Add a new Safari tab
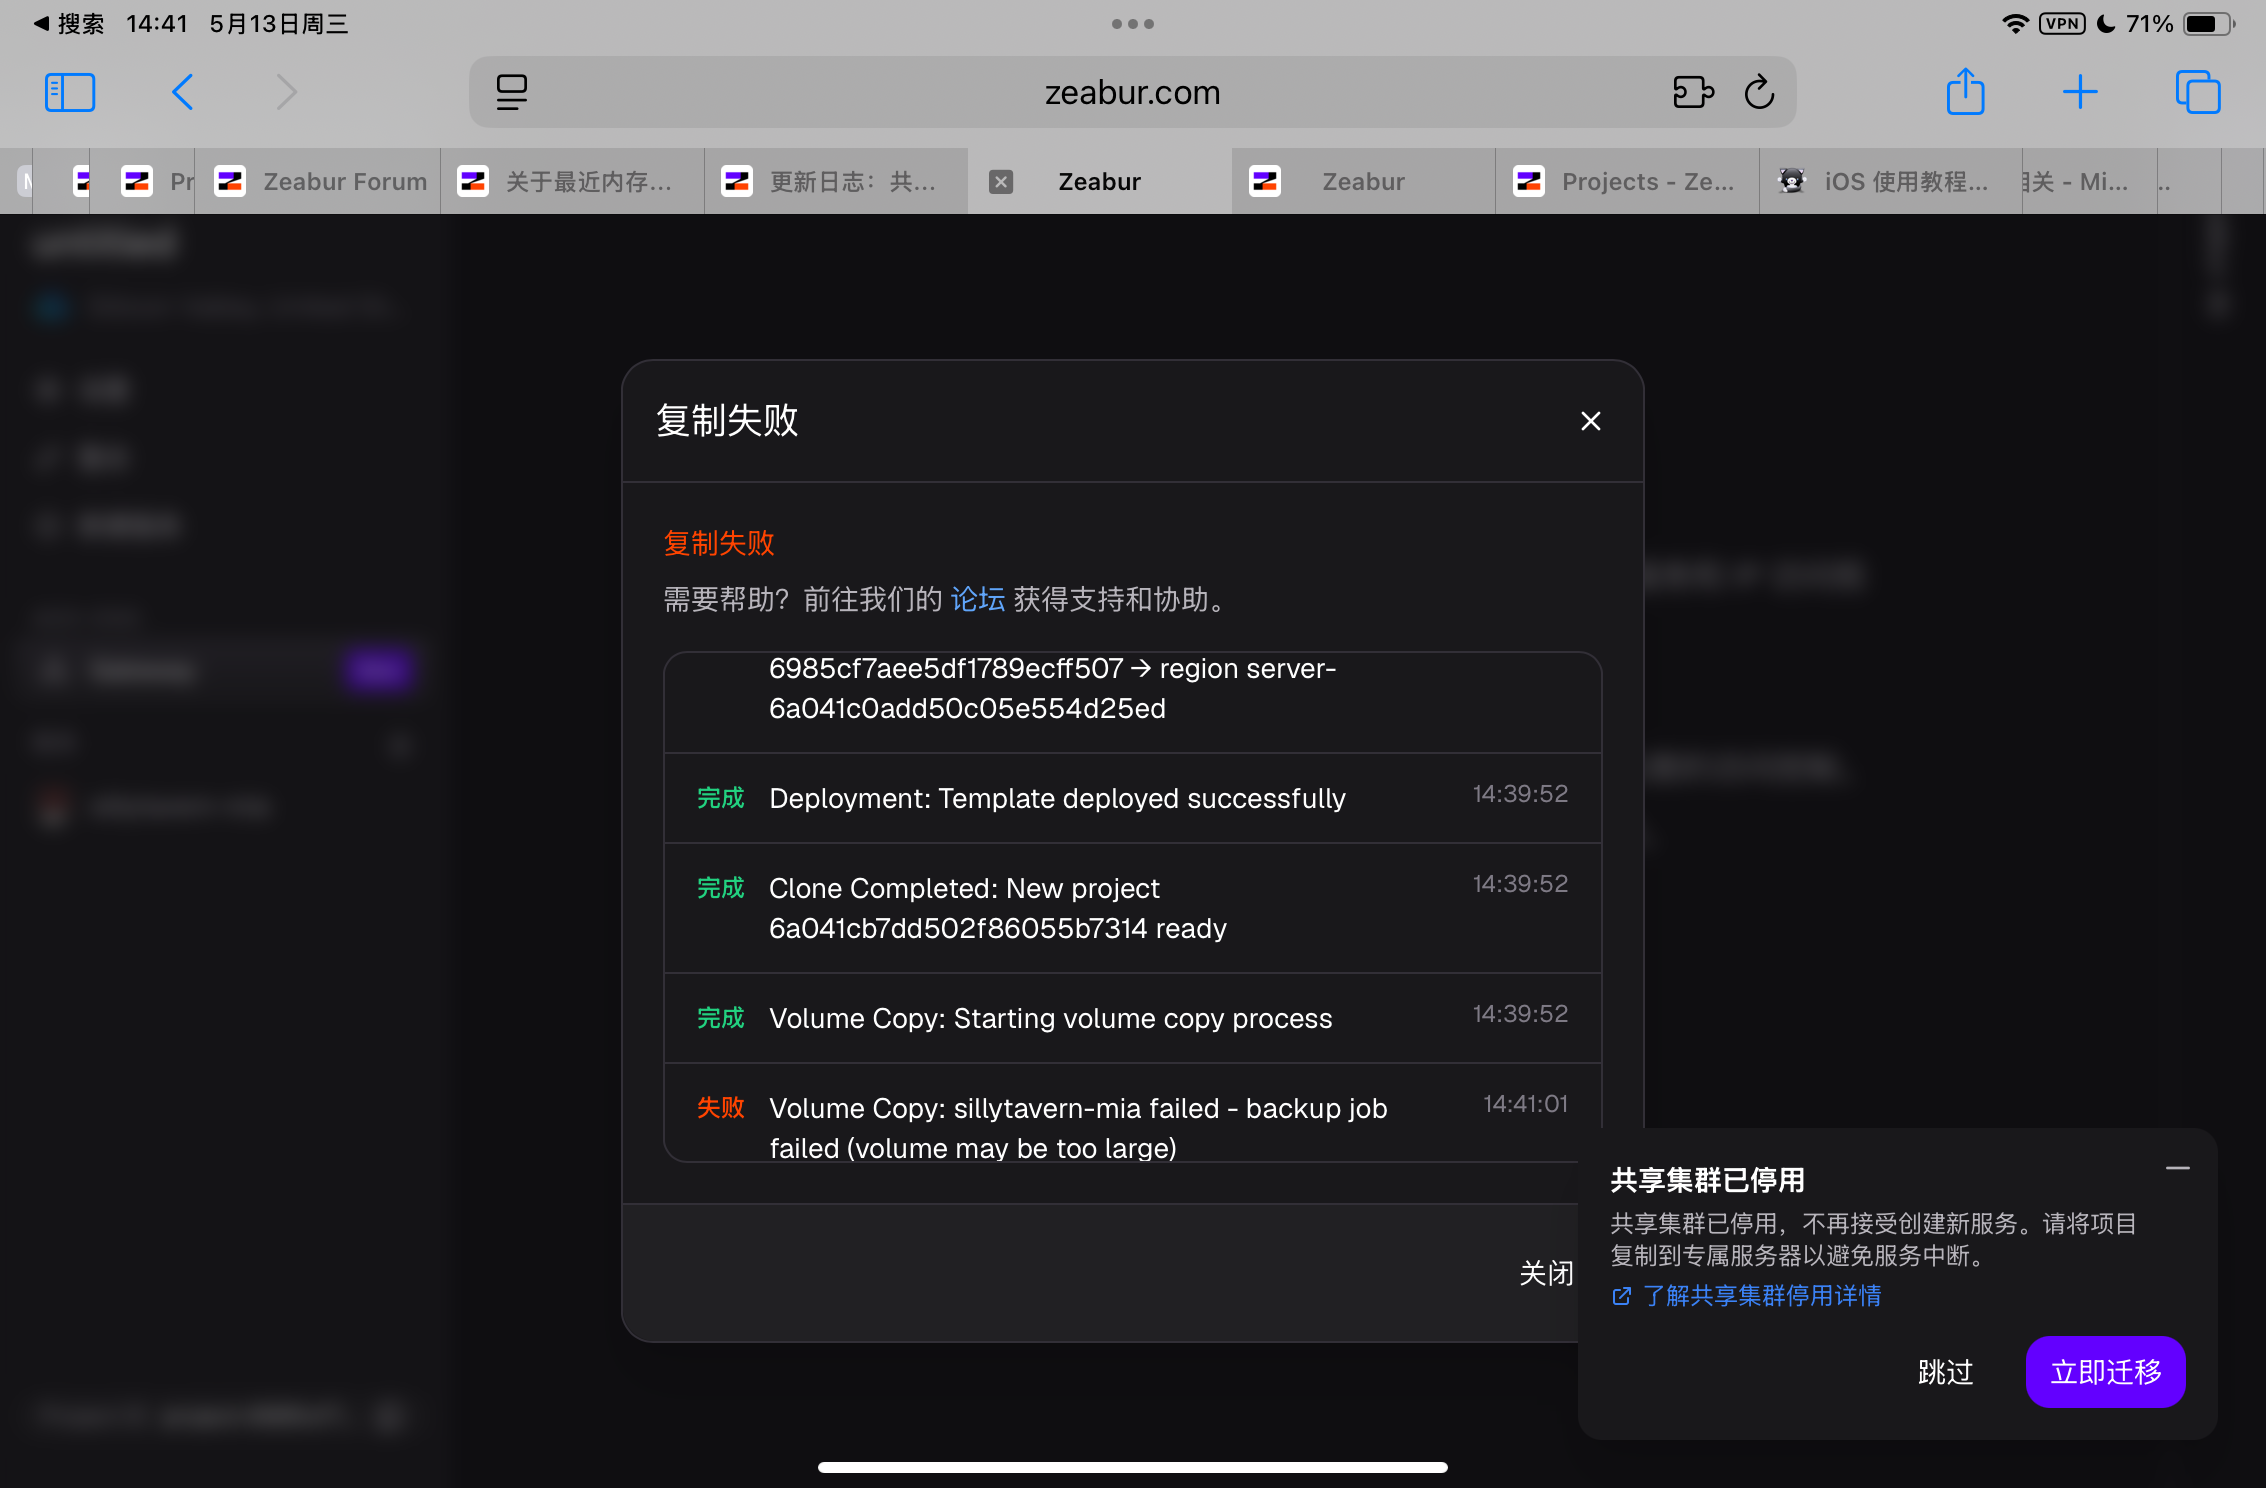 click(2080, 92)
